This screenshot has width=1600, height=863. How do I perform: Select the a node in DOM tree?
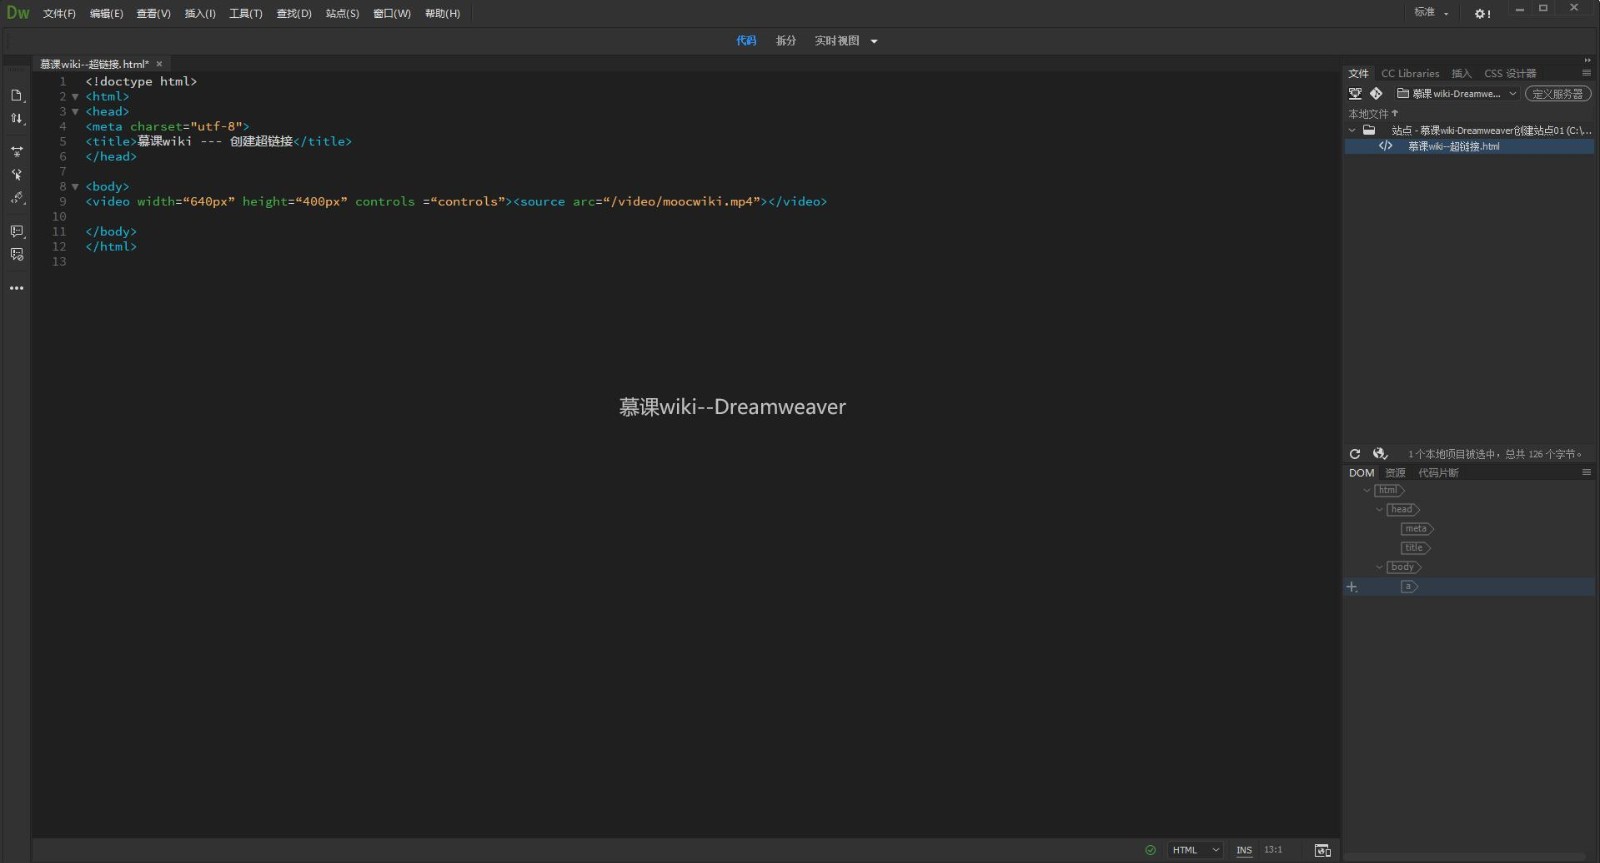pyautogui.click(x=1408, y=587)
